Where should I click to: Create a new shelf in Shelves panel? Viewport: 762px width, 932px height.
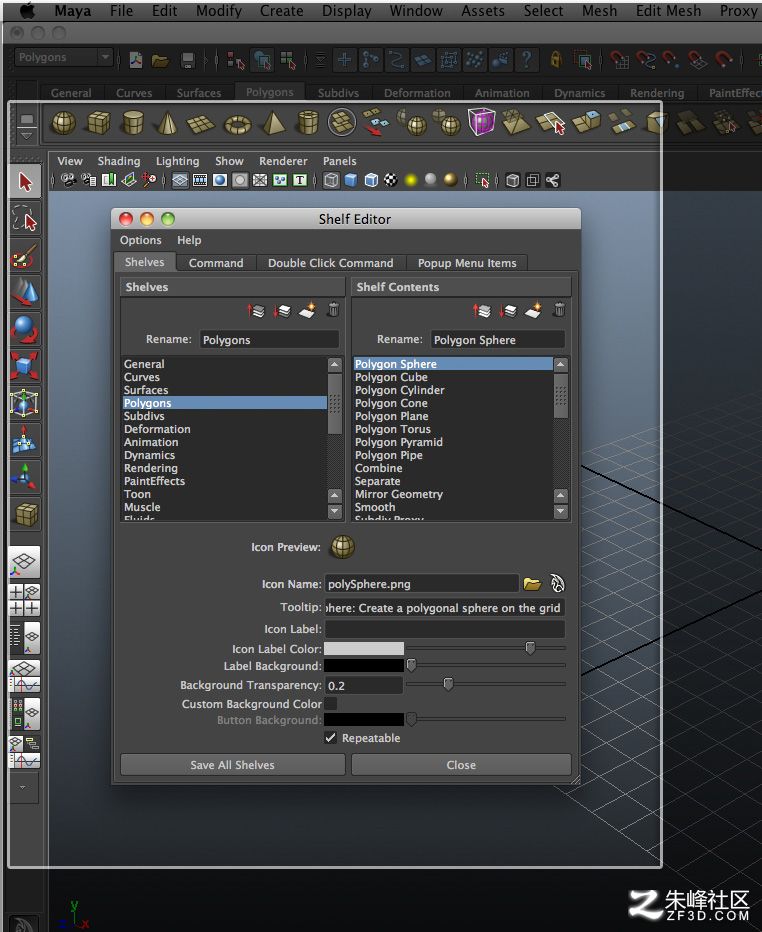(307, 310)
